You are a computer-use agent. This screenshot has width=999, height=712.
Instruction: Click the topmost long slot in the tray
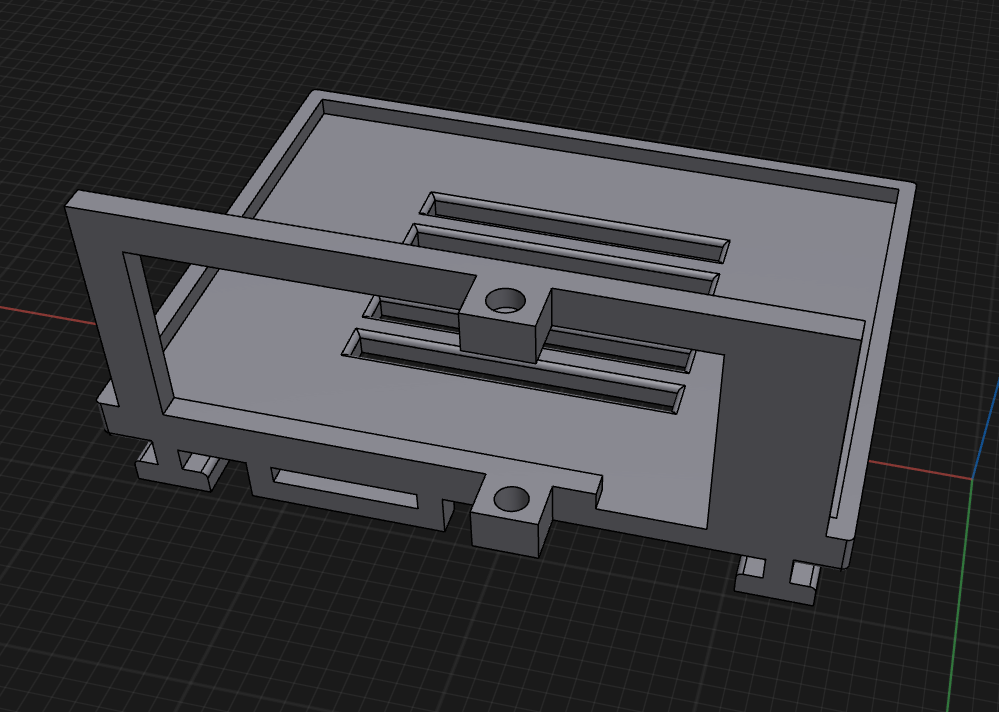click(x=580, y=220)
